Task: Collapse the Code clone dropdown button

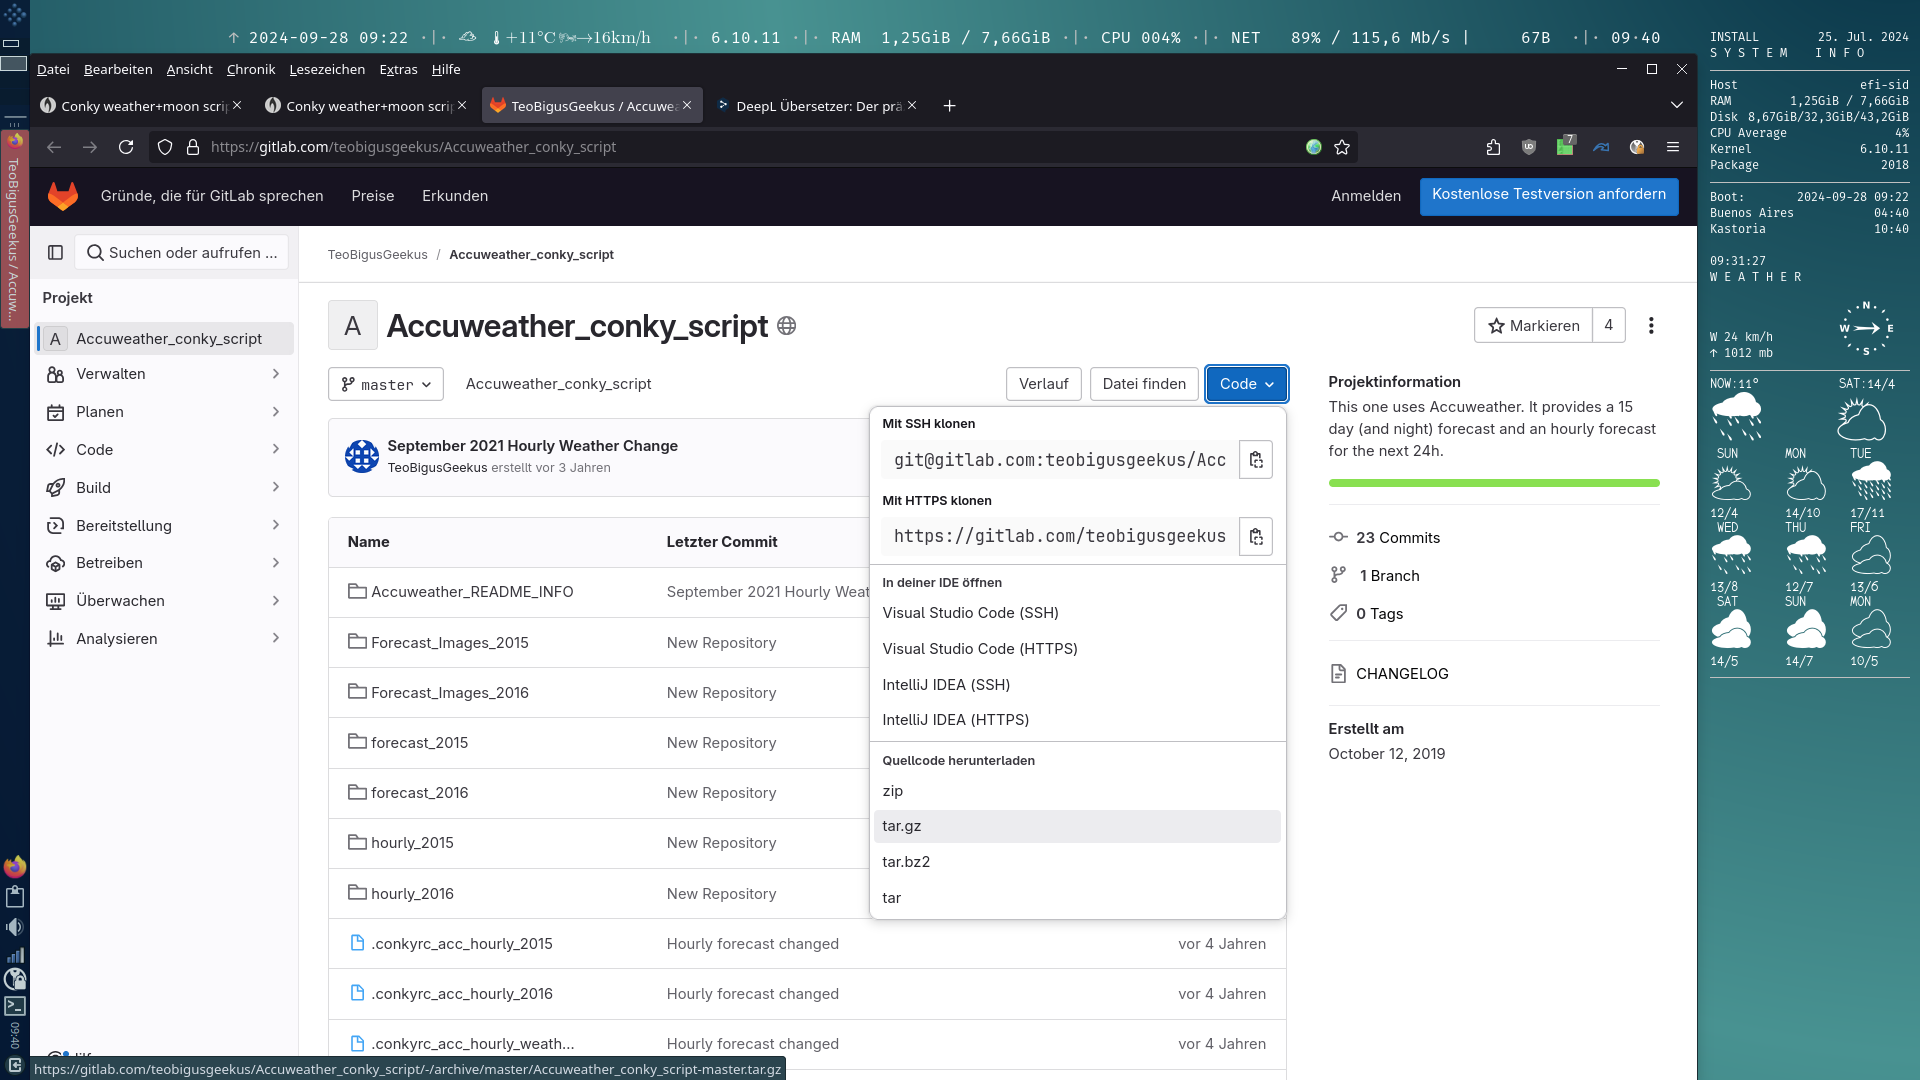Action: [x=1246, y=384]
